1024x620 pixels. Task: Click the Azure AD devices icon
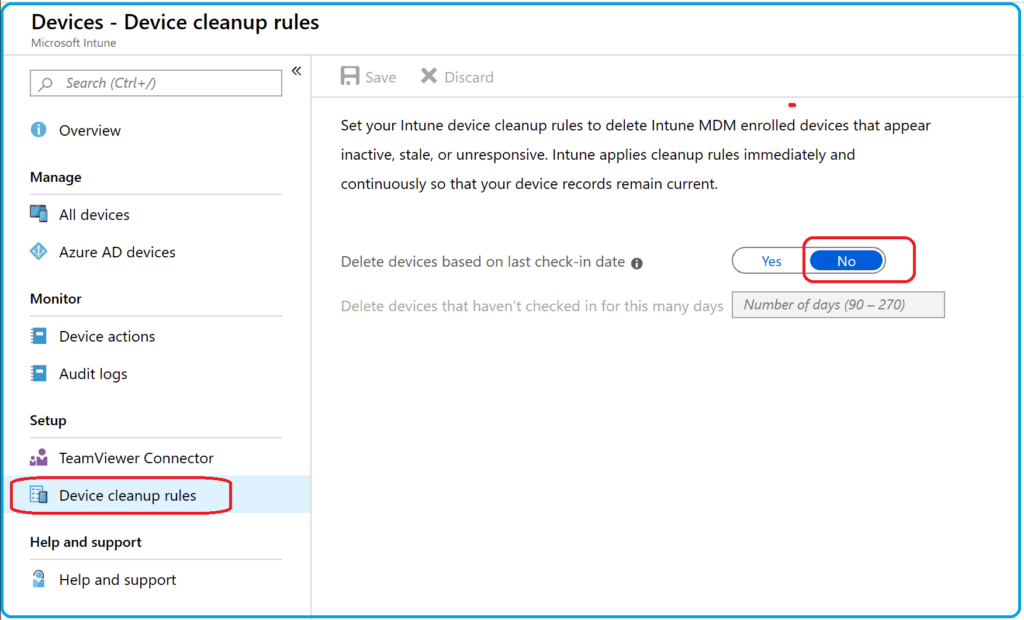pyautogui.click(x=38, y=252)
